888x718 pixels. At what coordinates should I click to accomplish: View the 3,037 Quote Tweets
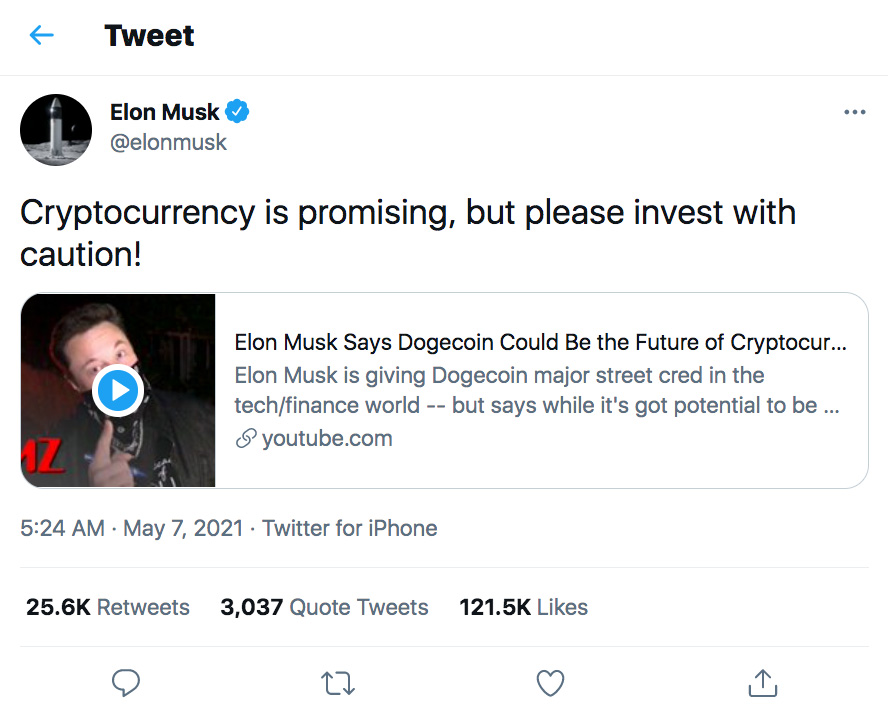[324, 607]
